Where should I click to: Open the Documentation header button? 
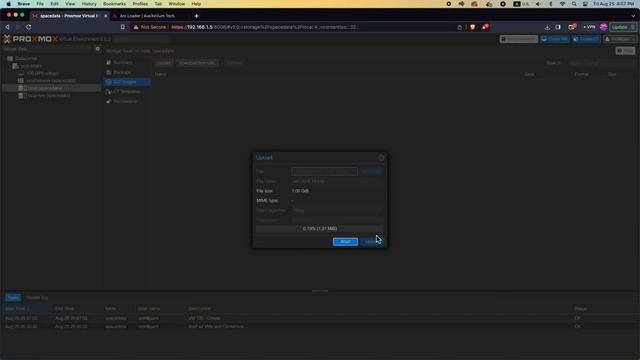(x=519, y=39)
